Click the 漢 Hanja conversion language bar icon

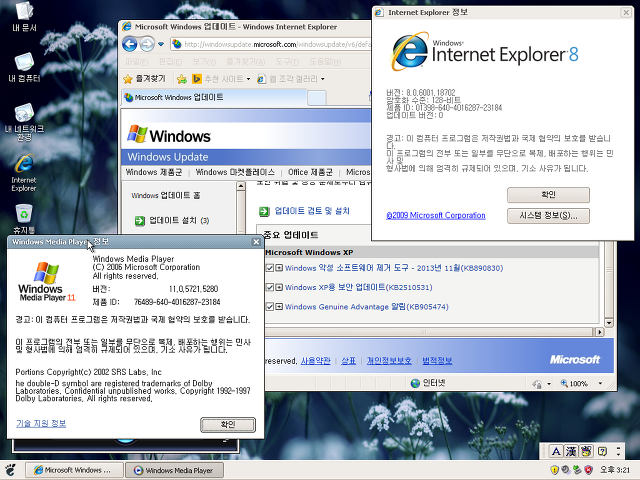click(x=571, y=451)
